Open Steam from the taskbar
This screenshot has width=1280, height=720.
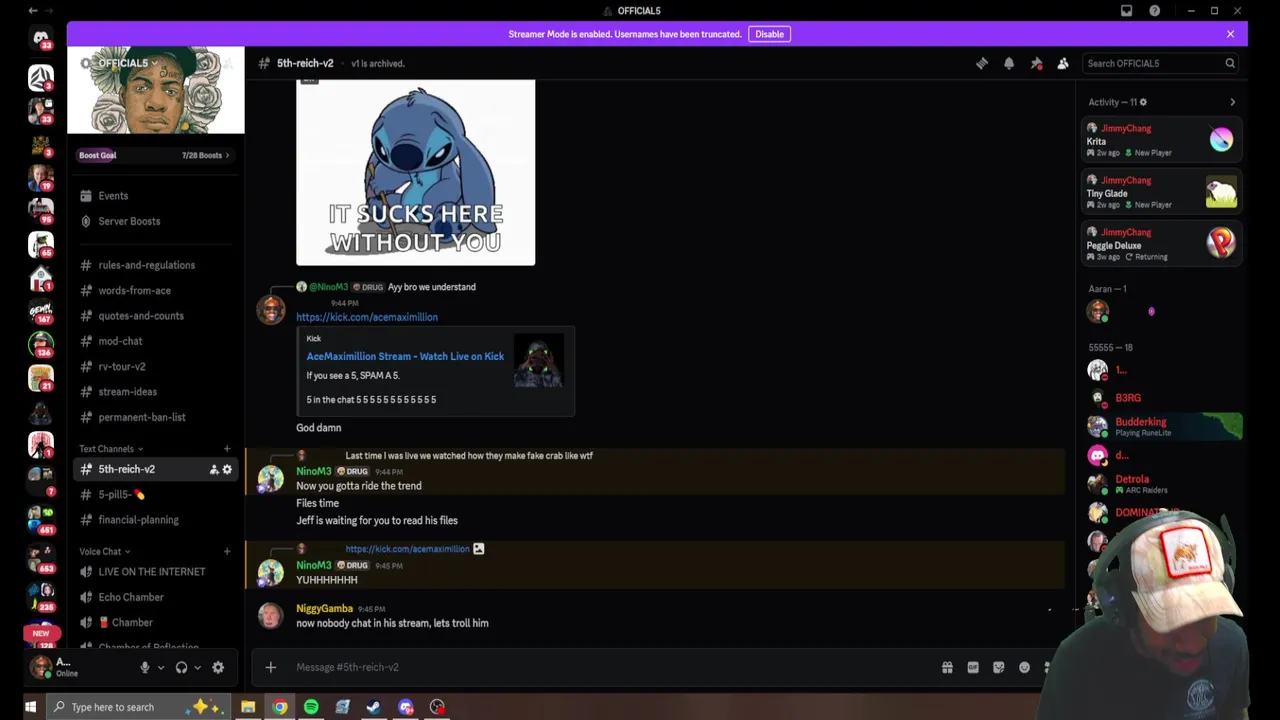(374, 707)
